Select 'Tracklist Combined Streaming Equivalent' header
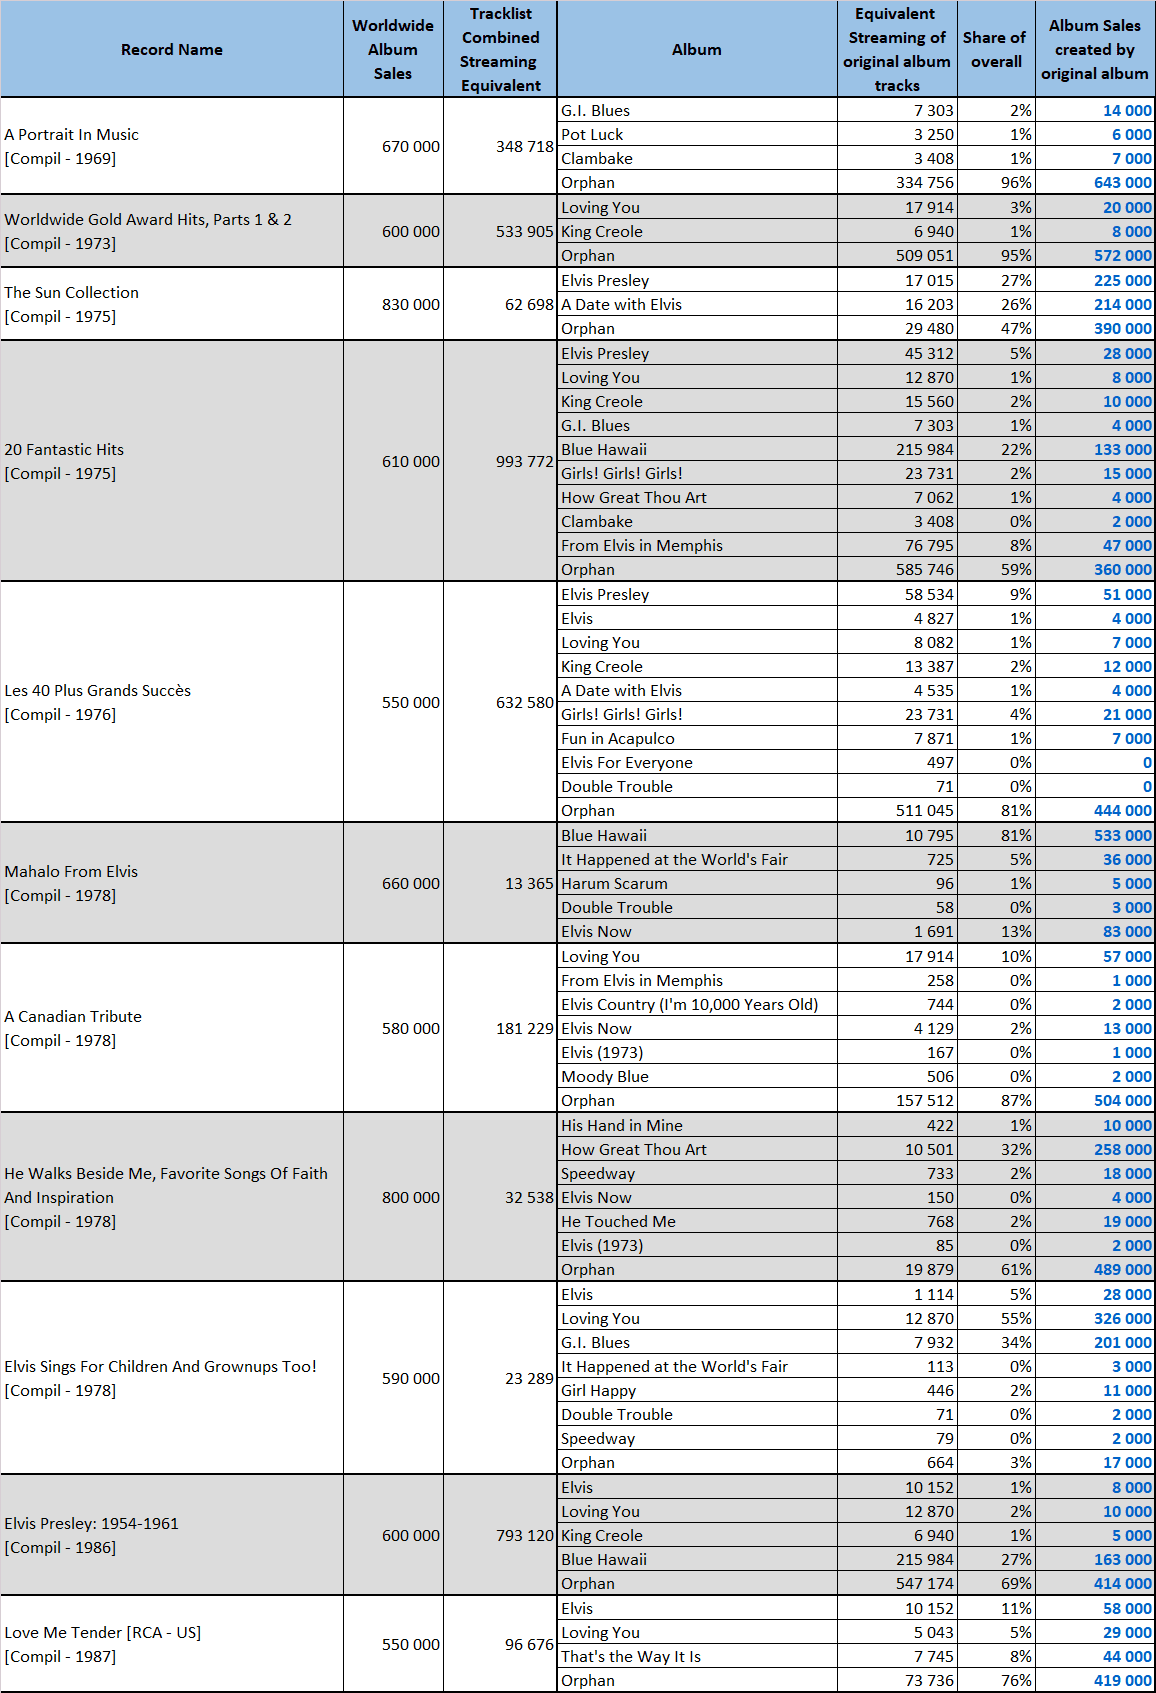 500,49
